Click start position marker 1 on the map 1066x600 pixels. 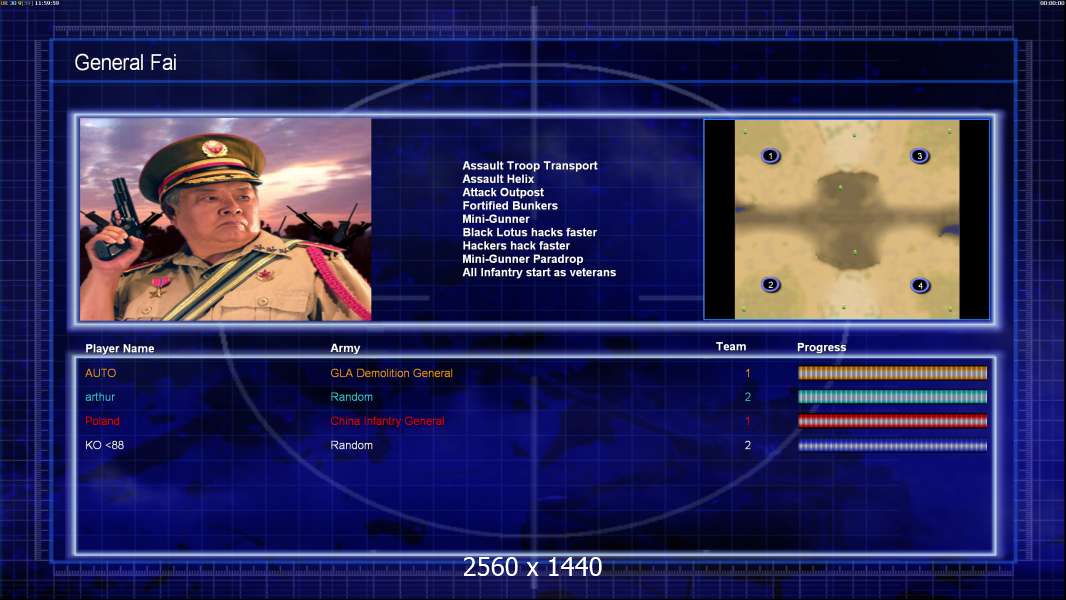point(770,156)
